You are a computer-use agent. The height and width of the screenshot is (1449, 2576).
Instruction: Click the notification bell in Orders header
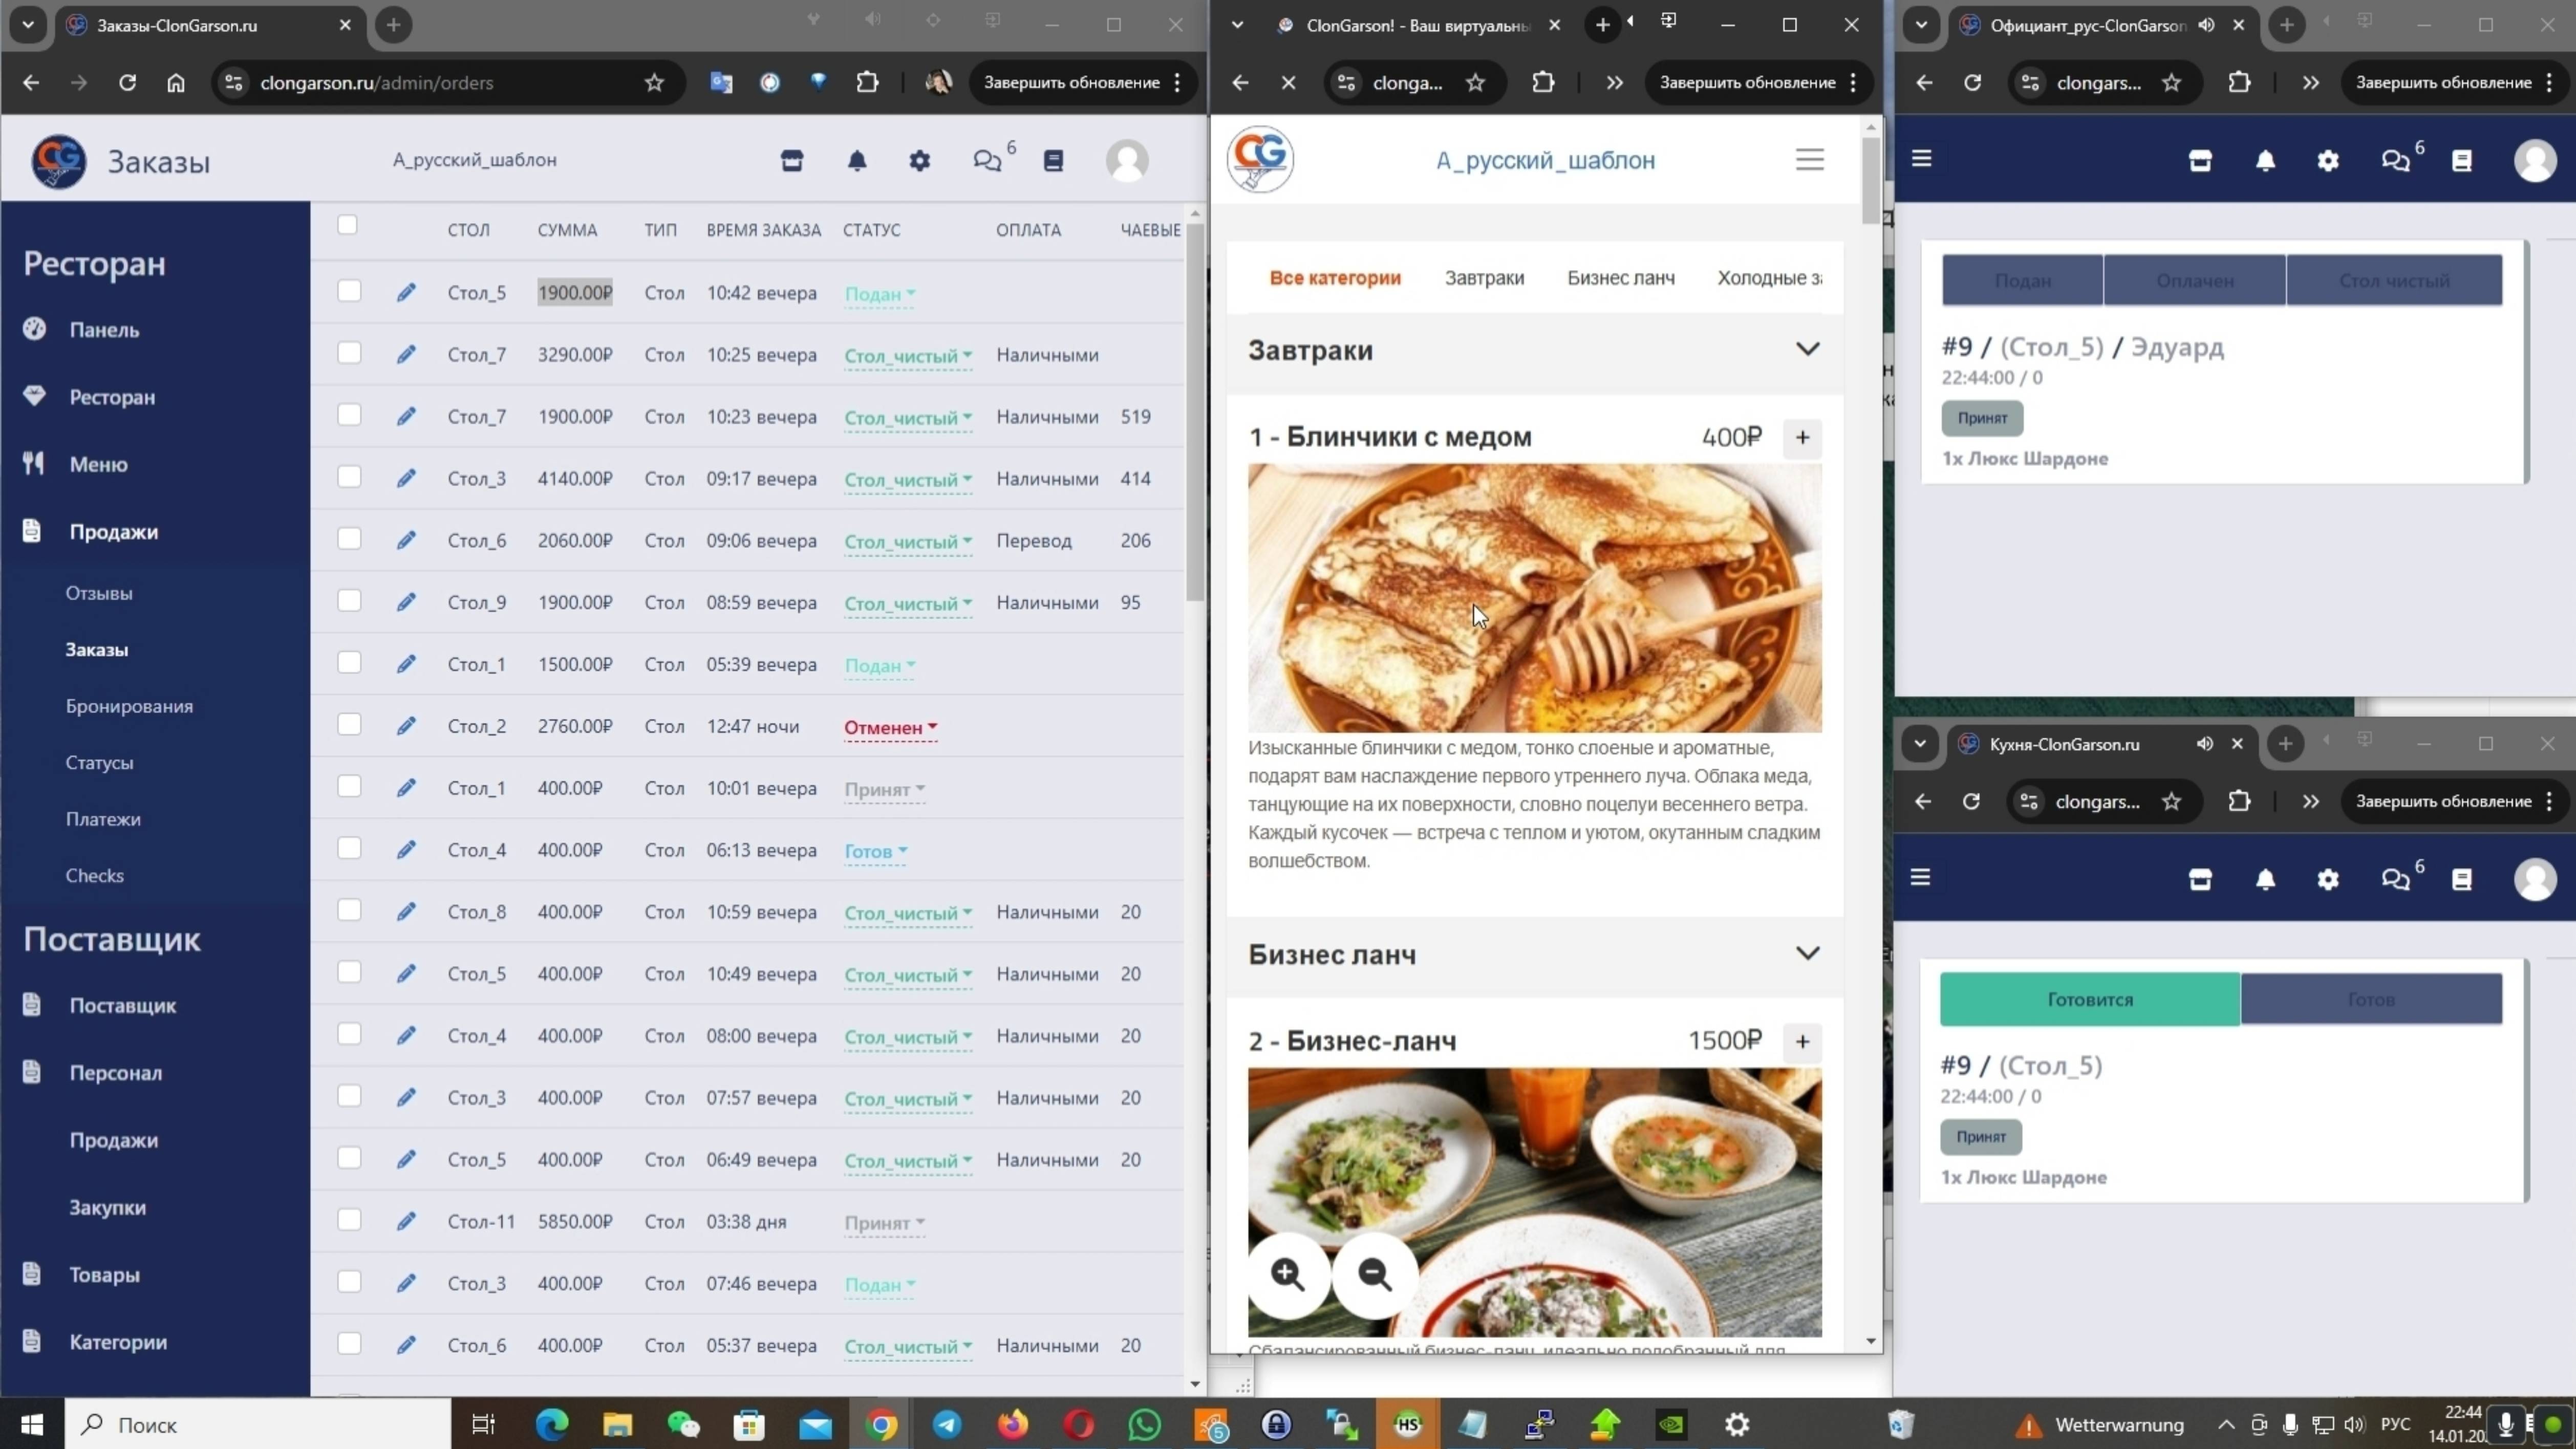tap(857, 161)
